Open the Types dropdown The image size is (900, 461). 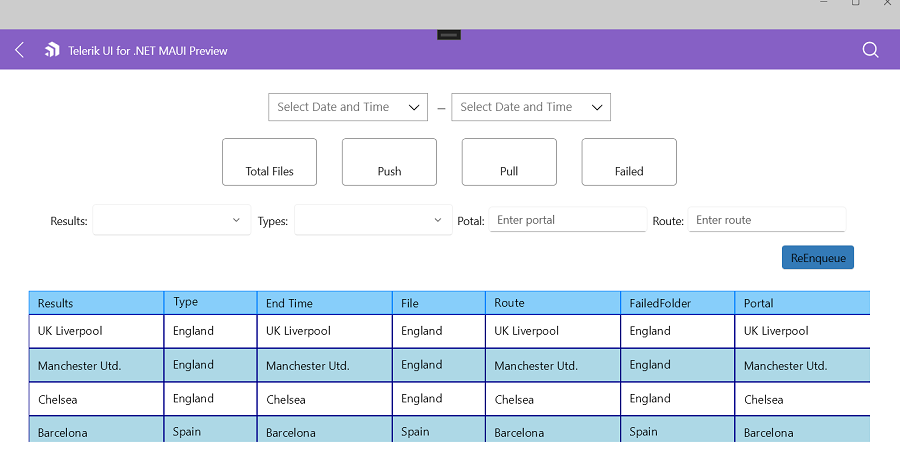(x=373, y=220)
